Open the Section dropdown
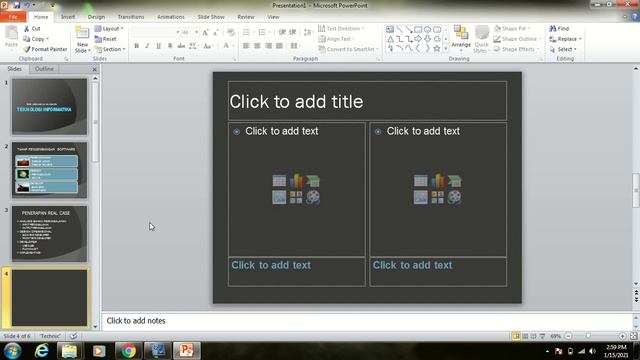This screenshot has height=360, width=640. click(x=110, y=49)
